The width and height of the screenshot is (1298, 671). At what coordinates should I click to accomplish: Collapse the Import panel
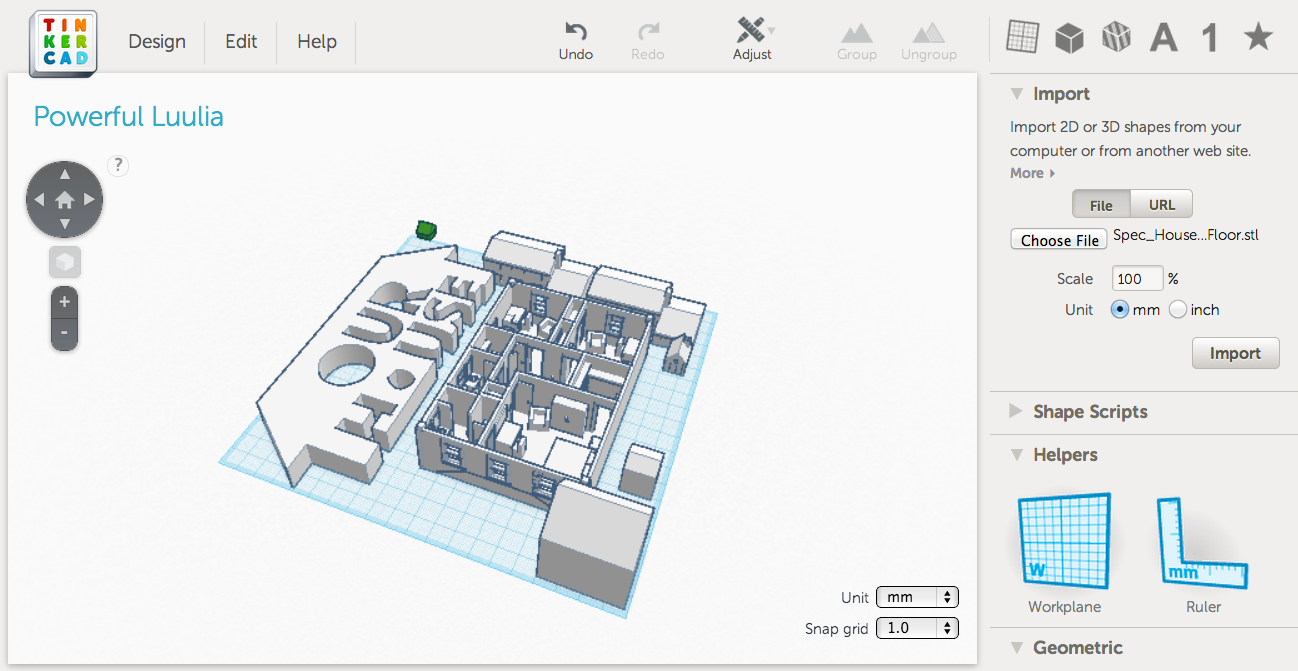[1017, 93]
